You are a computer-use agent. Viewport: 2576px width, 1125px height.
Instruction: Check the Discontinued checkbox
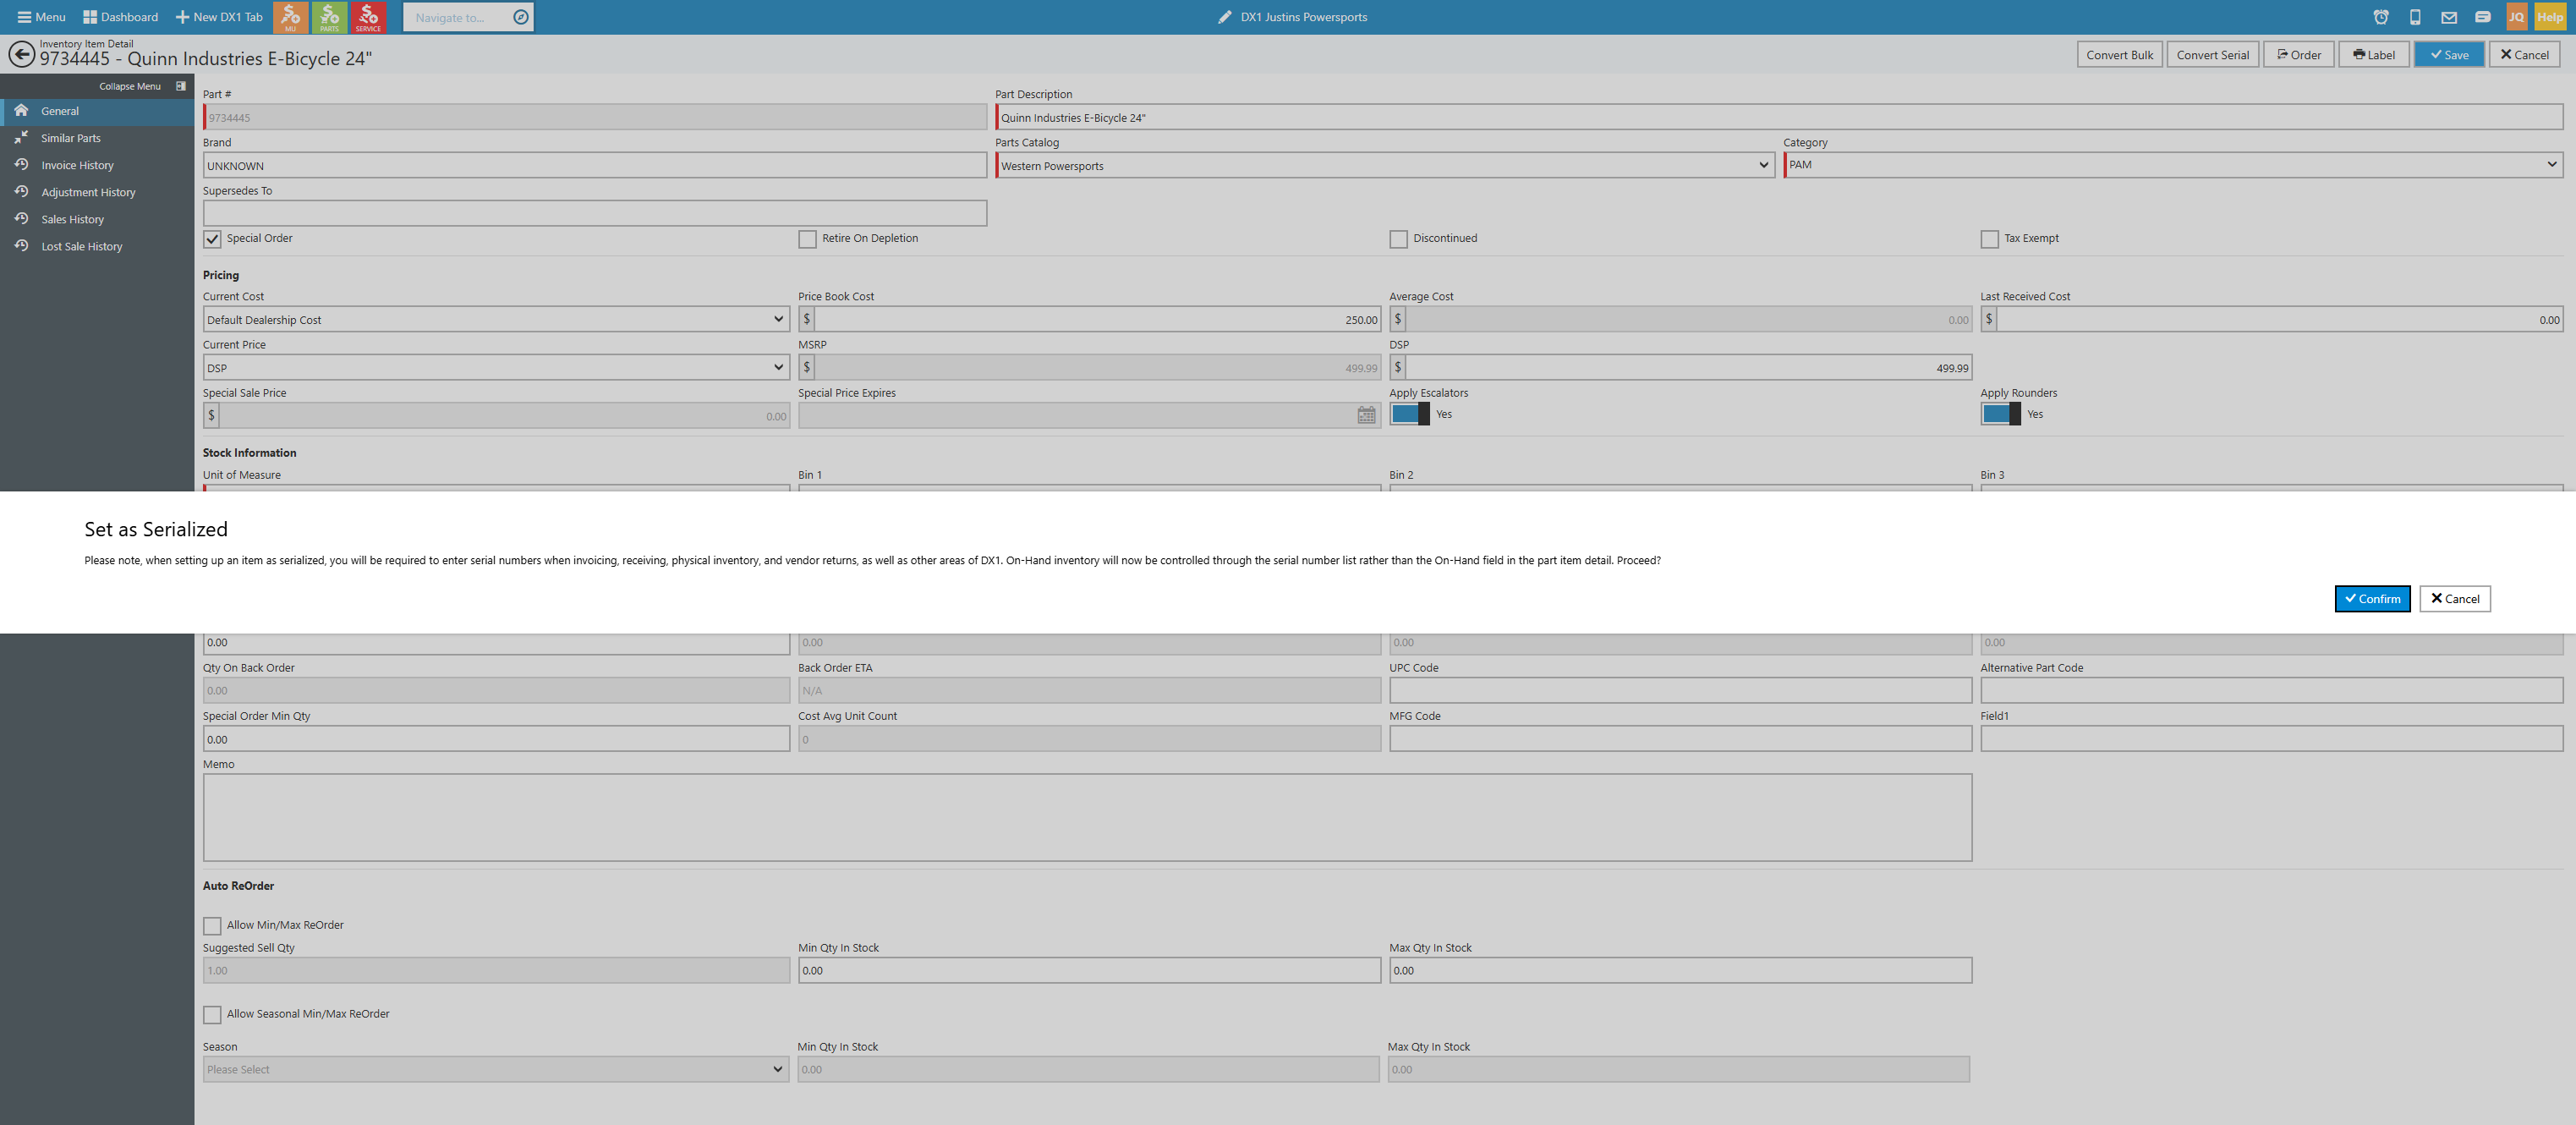[x=1398, y=239]
